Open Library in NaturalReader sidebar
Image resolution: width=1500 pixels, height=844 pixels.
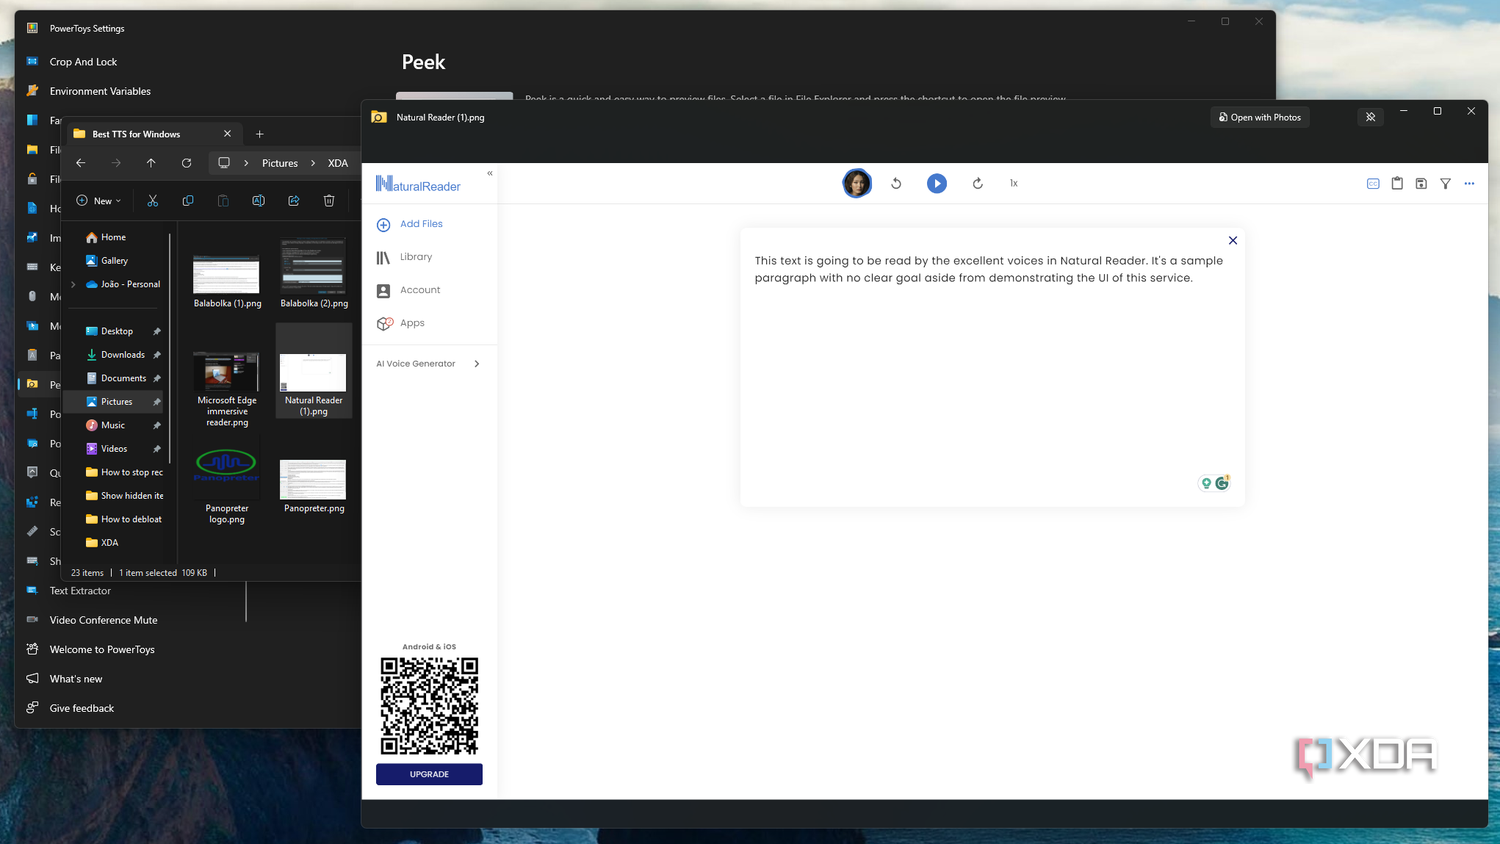coord(405,257)
